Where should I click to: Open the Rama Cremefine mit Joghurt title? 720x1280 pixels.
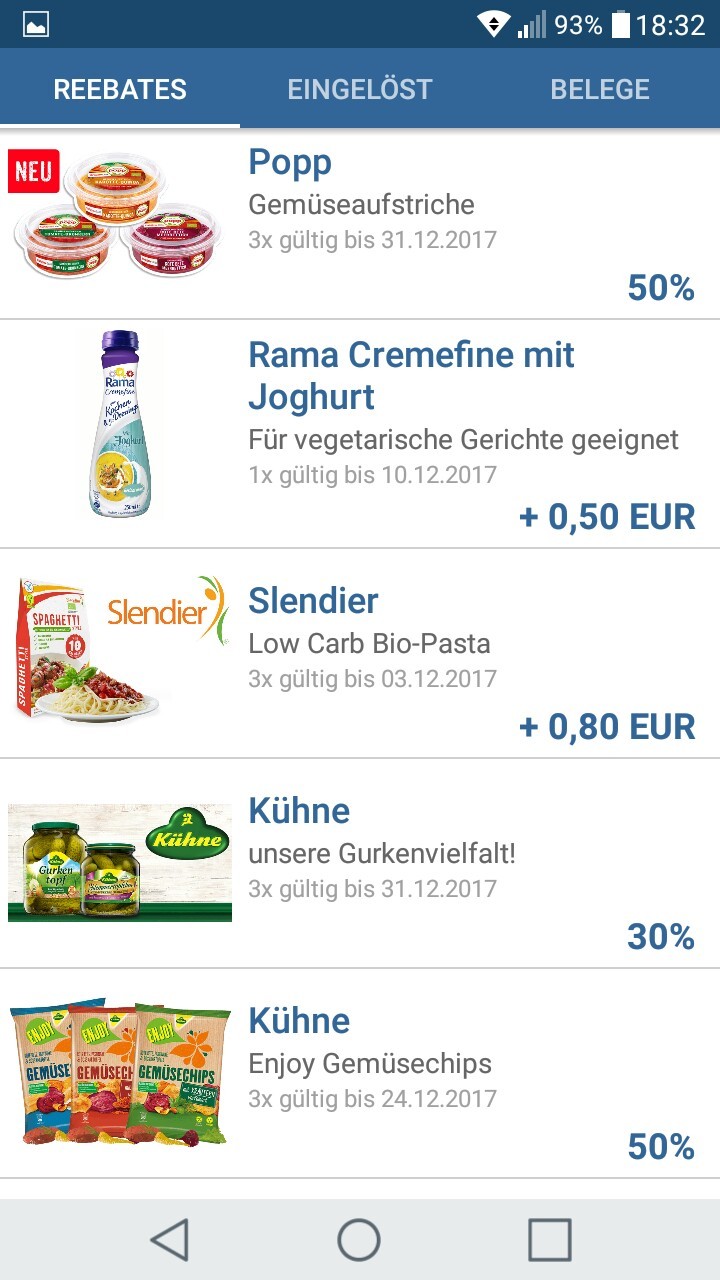(411, 375)
